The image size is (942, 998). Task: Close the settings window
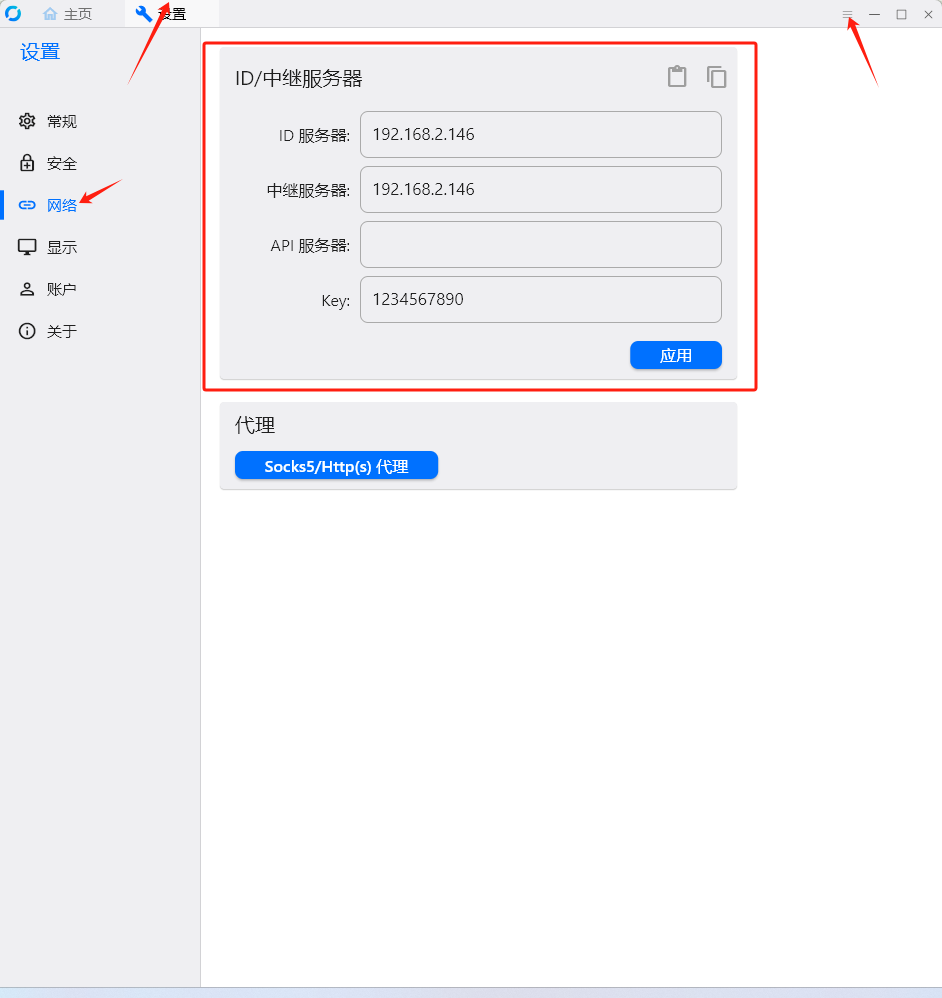coord(928,14)
